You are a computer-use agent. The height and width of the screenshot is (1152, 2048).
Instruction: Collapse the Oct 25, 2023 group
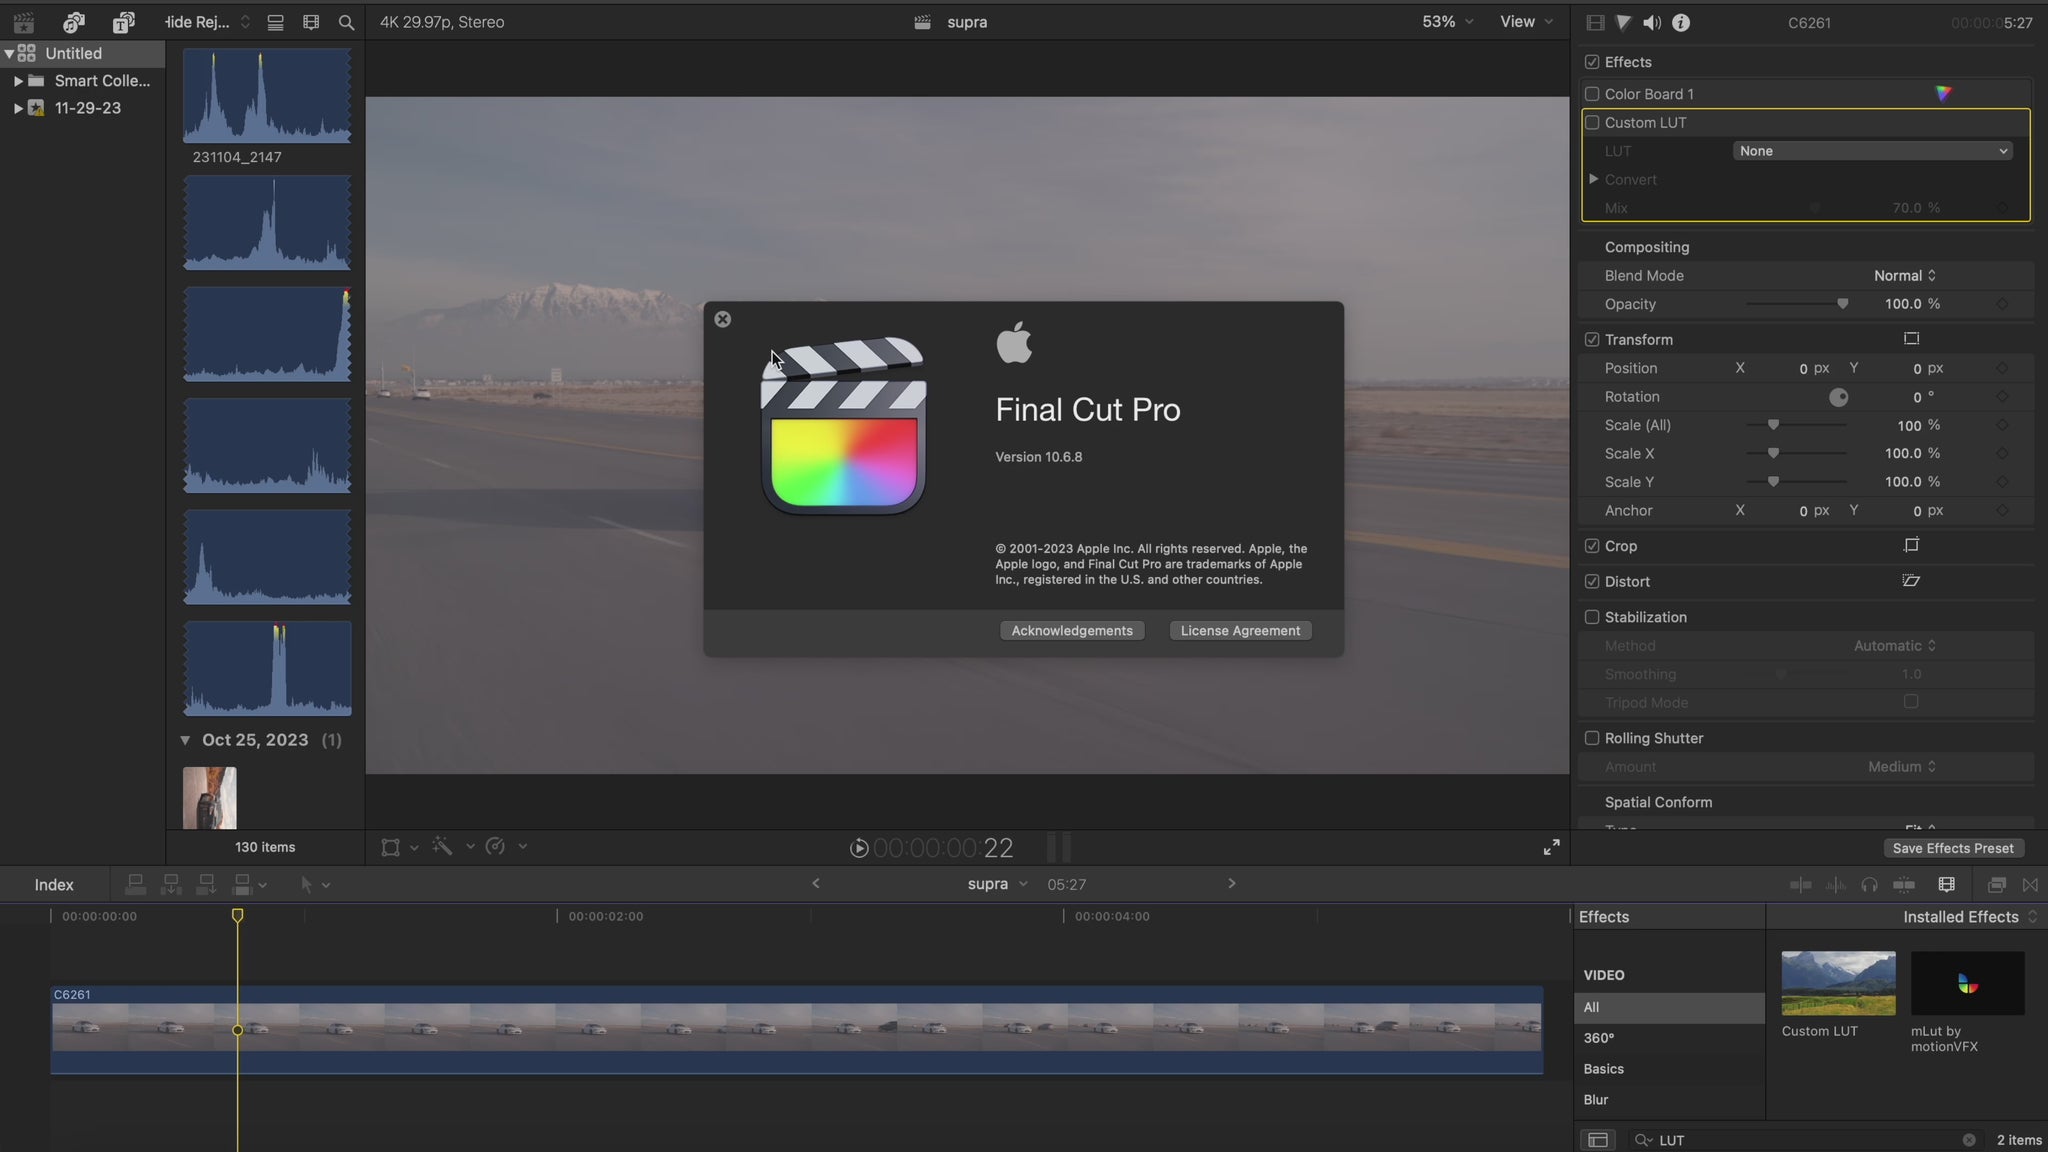pos(185,740)
